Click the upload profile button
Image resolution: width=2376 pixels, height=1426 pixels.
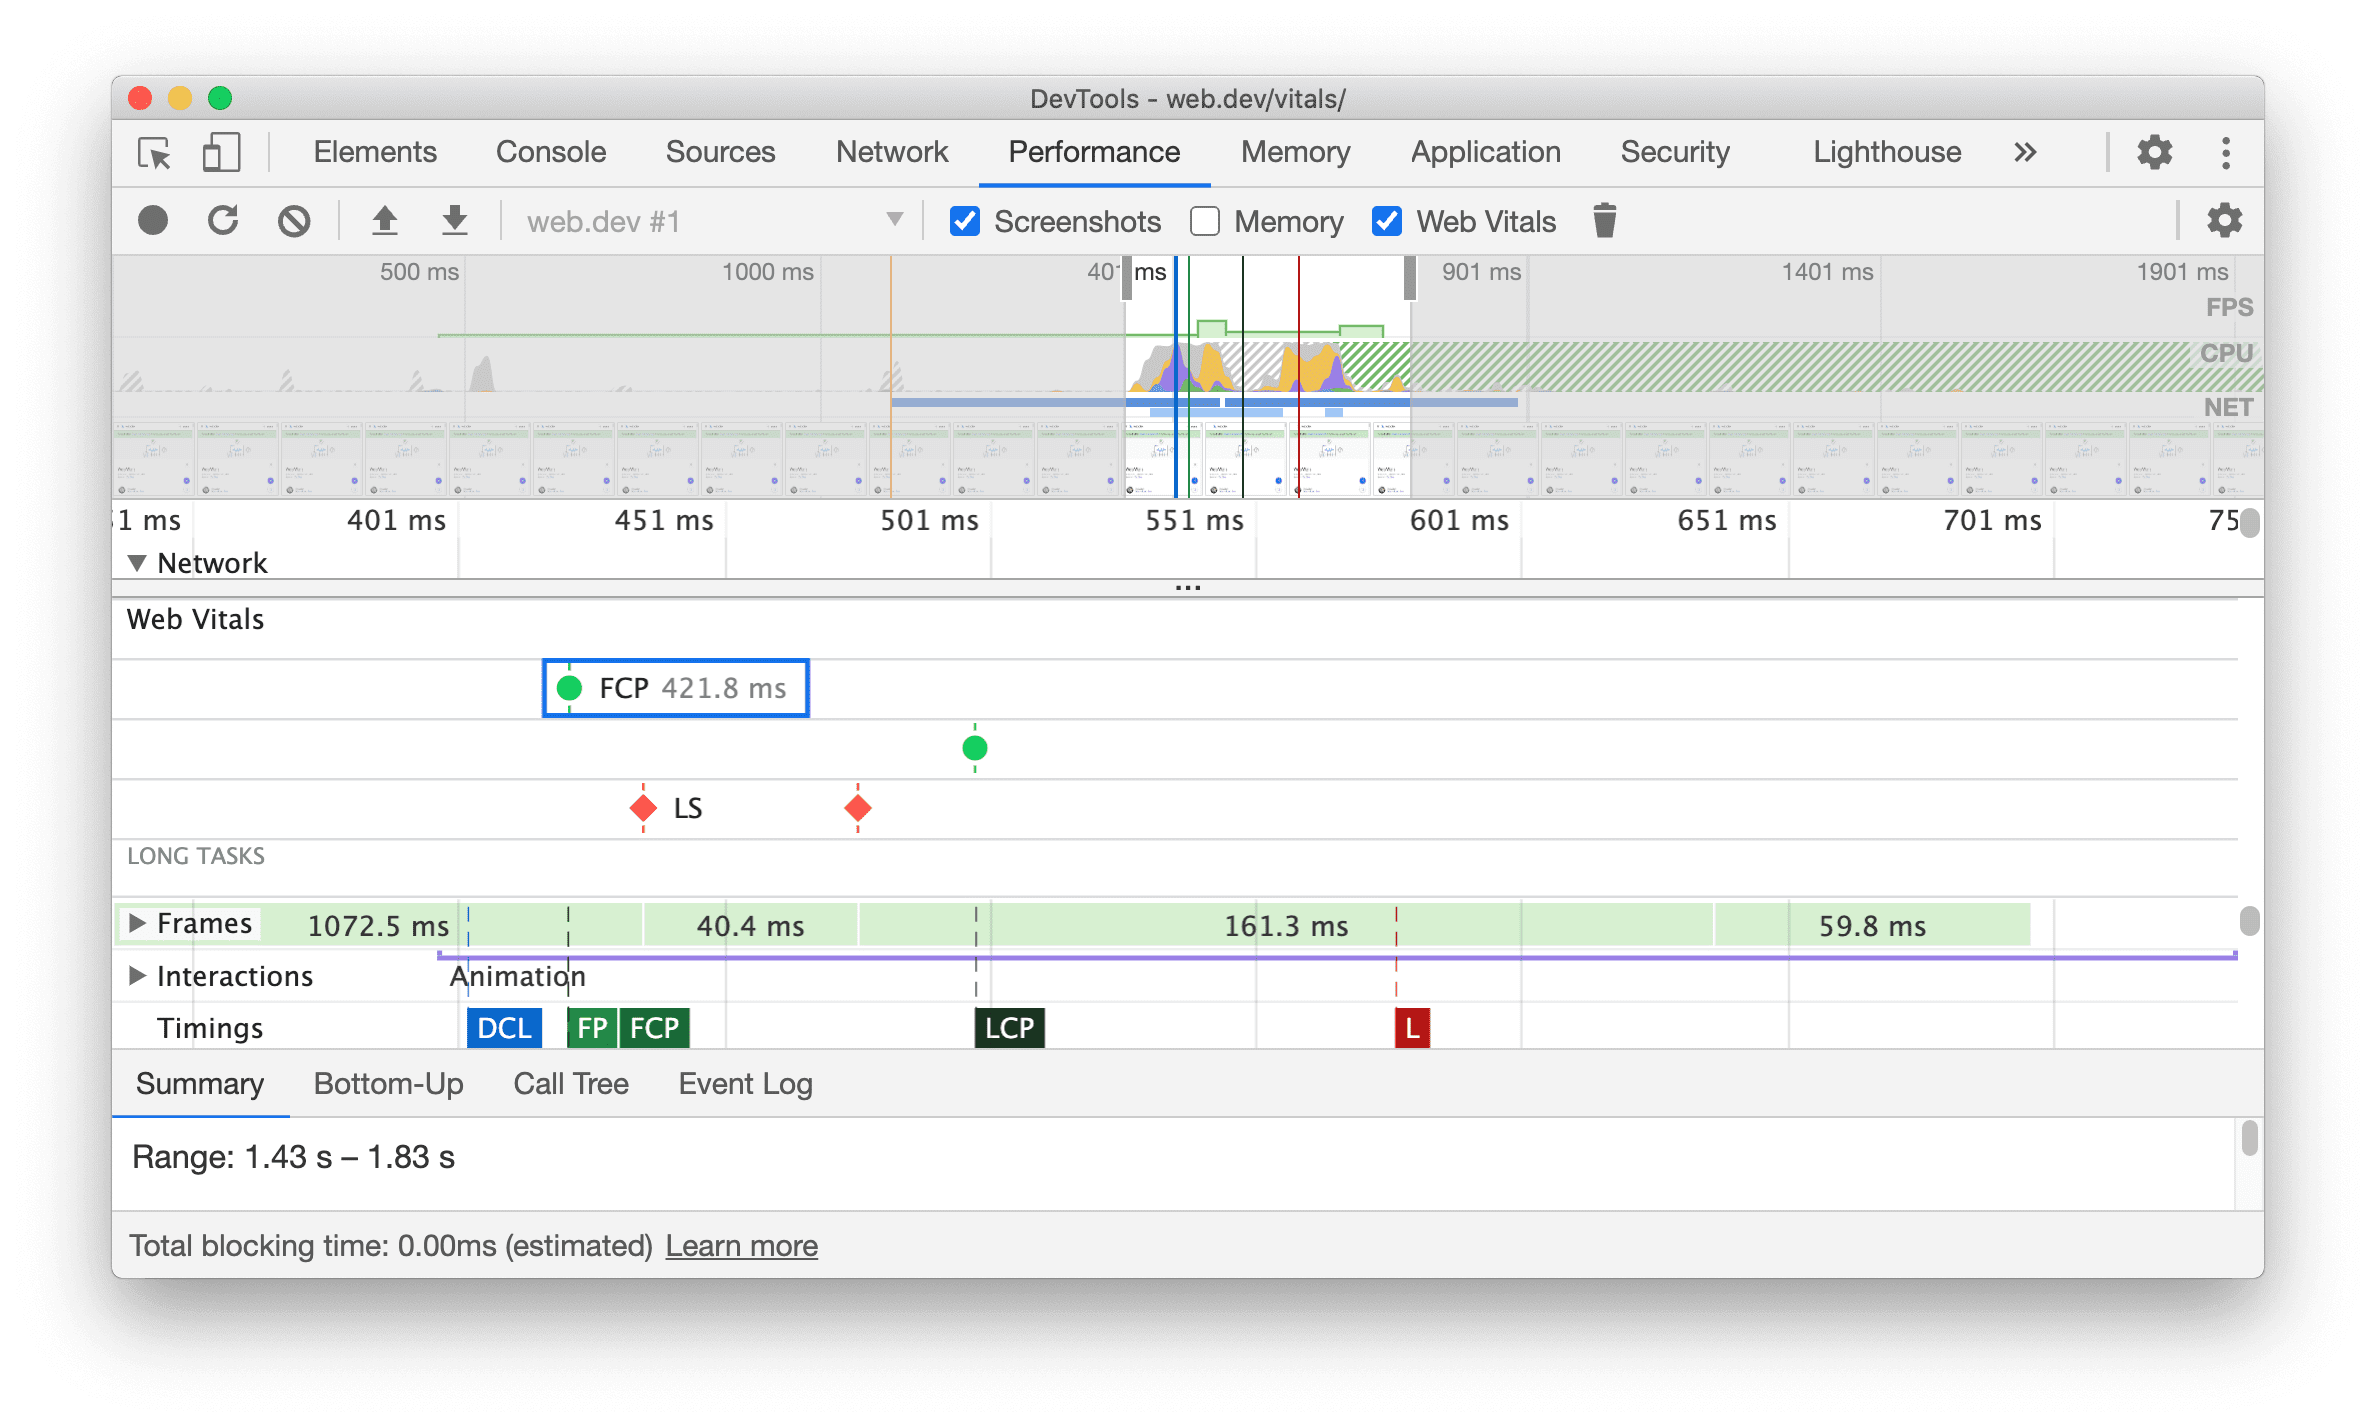click(x=378, y=222)
